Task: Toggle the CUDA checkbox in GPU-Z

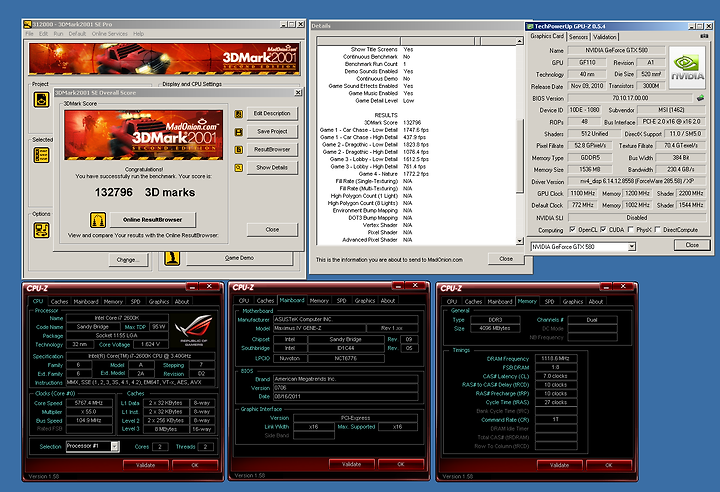Action: [x=603, y=229]
